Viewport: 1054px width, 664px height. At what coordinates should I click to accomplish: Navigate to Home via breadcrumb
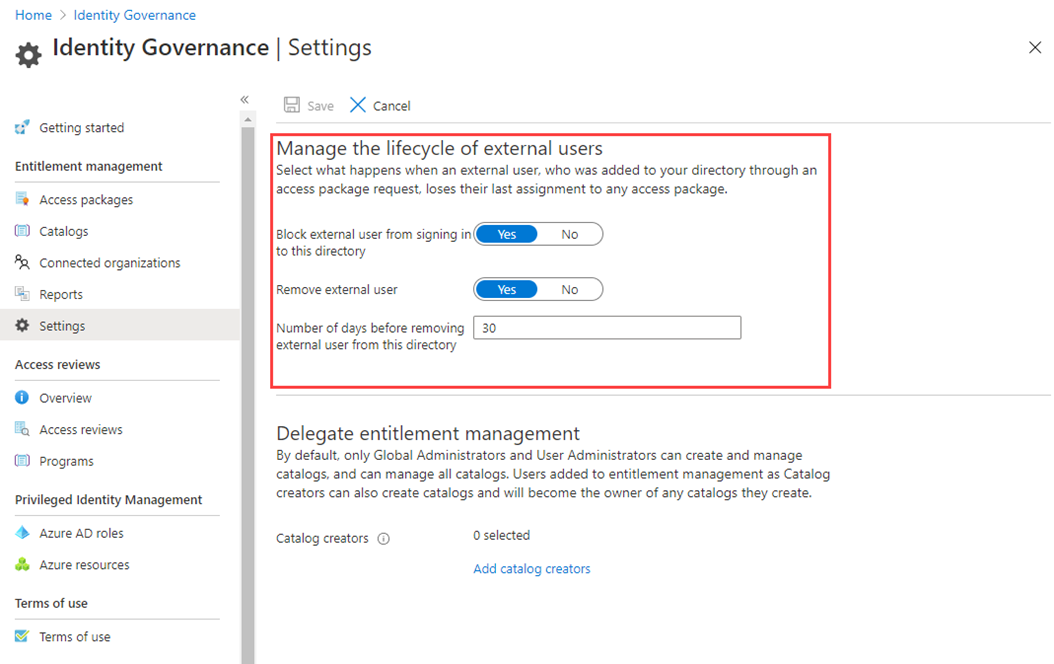[33, 14]
